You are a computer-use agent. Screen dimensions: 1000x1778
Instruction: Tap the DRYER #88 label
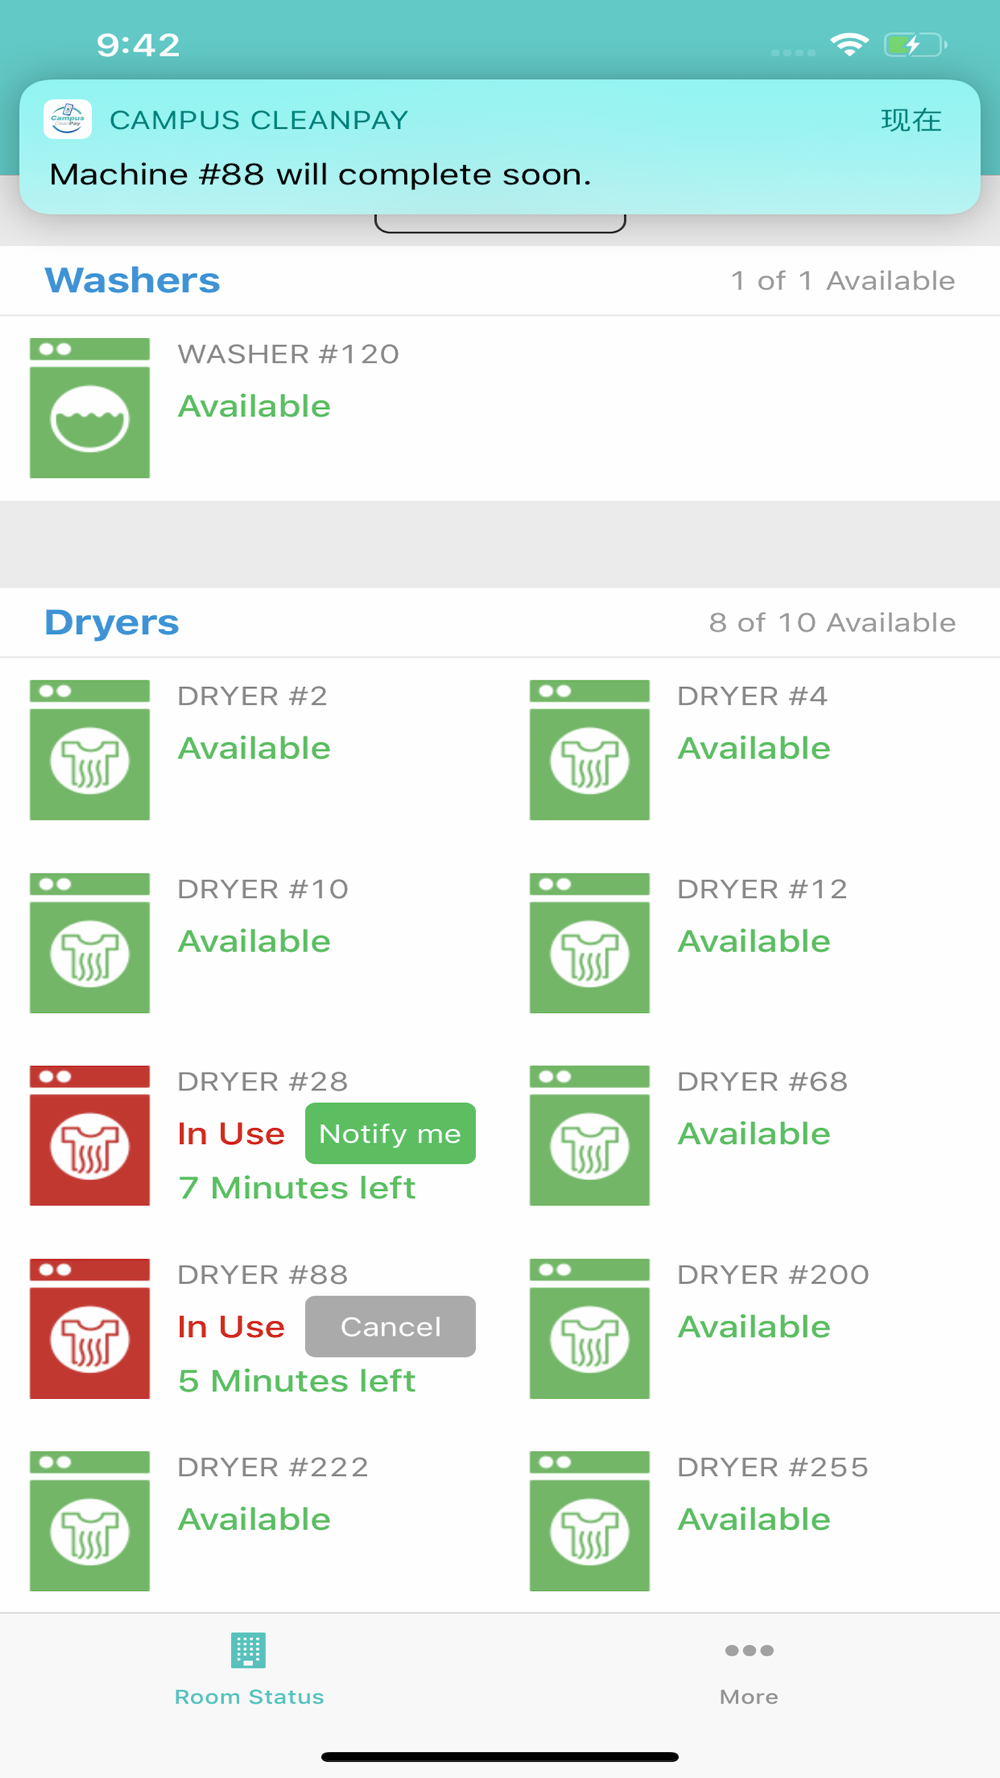click(x=263, y=1275)
